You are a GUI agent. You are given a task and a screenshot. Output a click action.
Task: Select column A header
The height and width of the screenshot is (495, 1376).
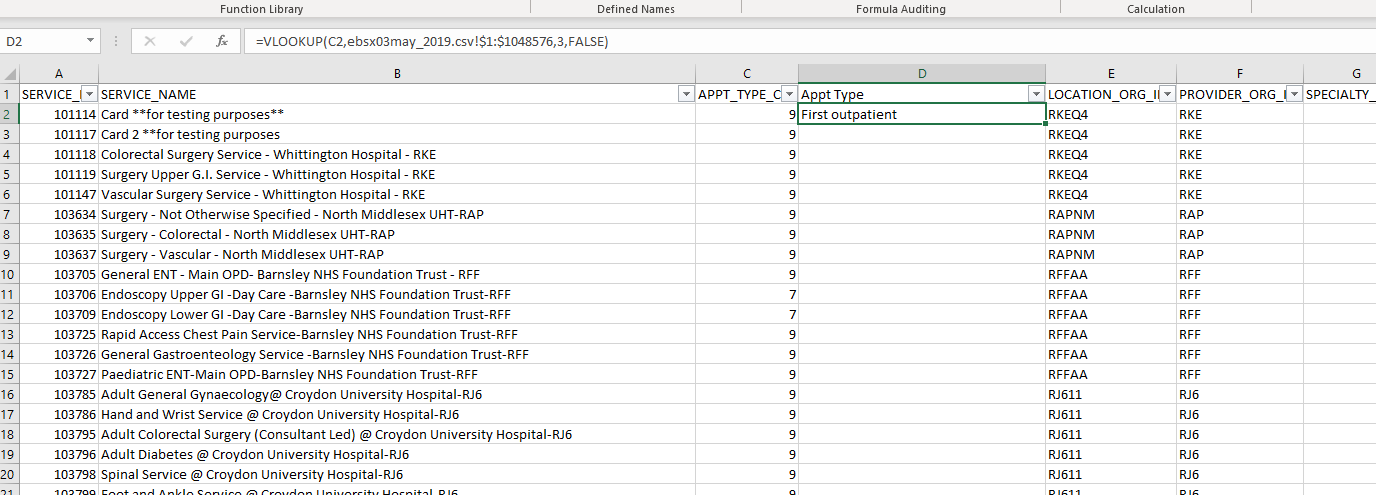pyautogui.click(x=59, y=74)
